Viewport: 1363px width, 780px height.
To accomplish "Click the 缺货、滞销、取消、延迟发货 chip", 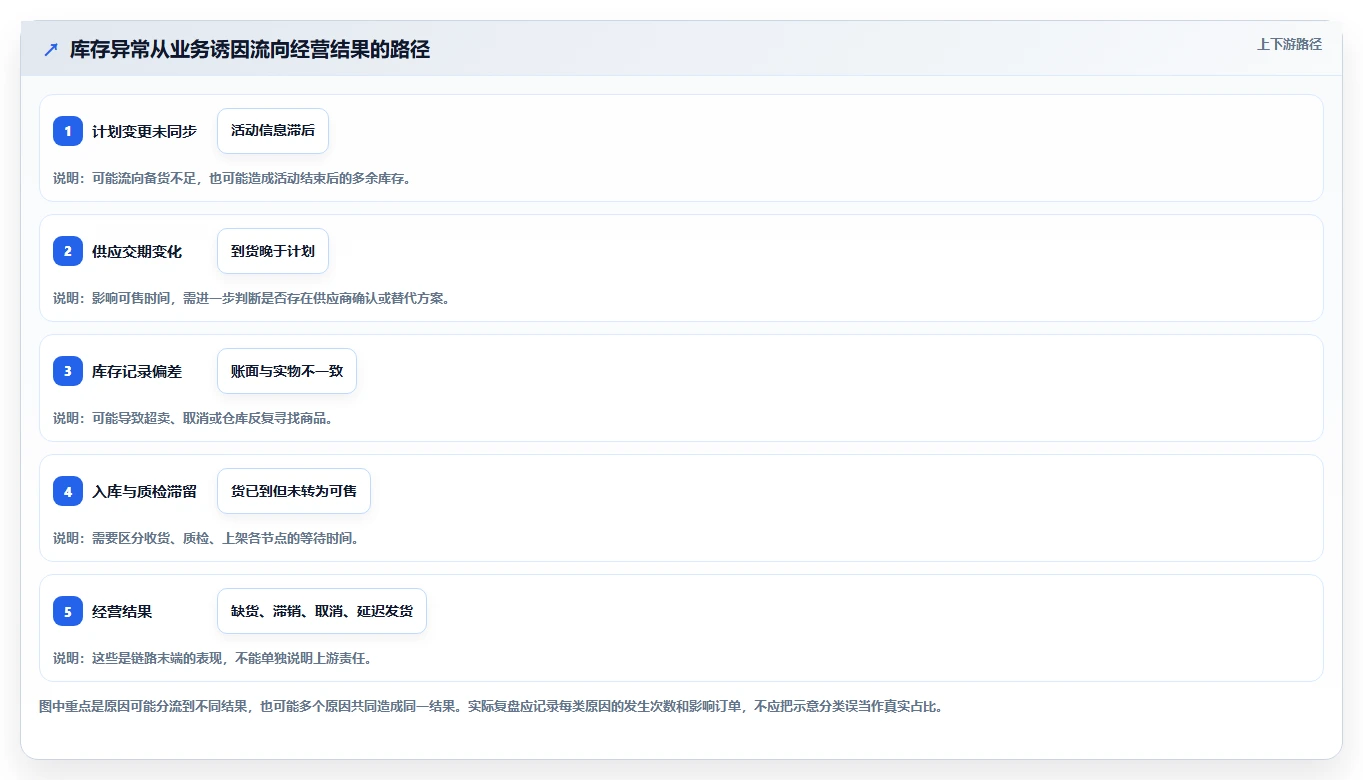I will point(322,611).
